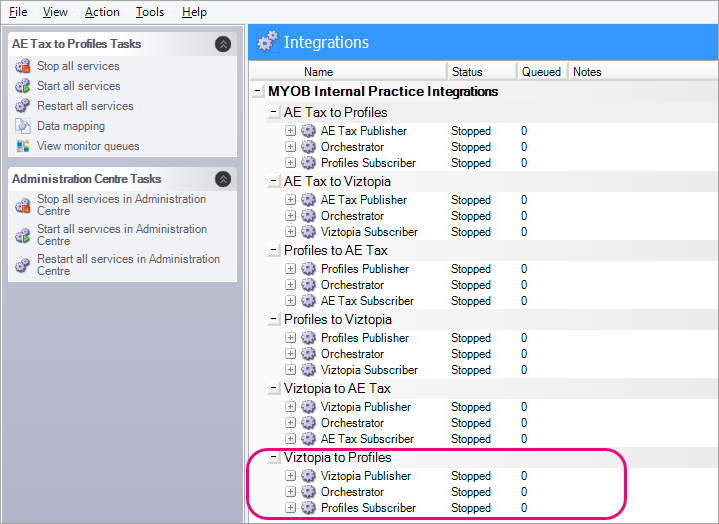The image size is (719, 524).
Task: Open the Tools menu
Action: (x=150, y=12)
